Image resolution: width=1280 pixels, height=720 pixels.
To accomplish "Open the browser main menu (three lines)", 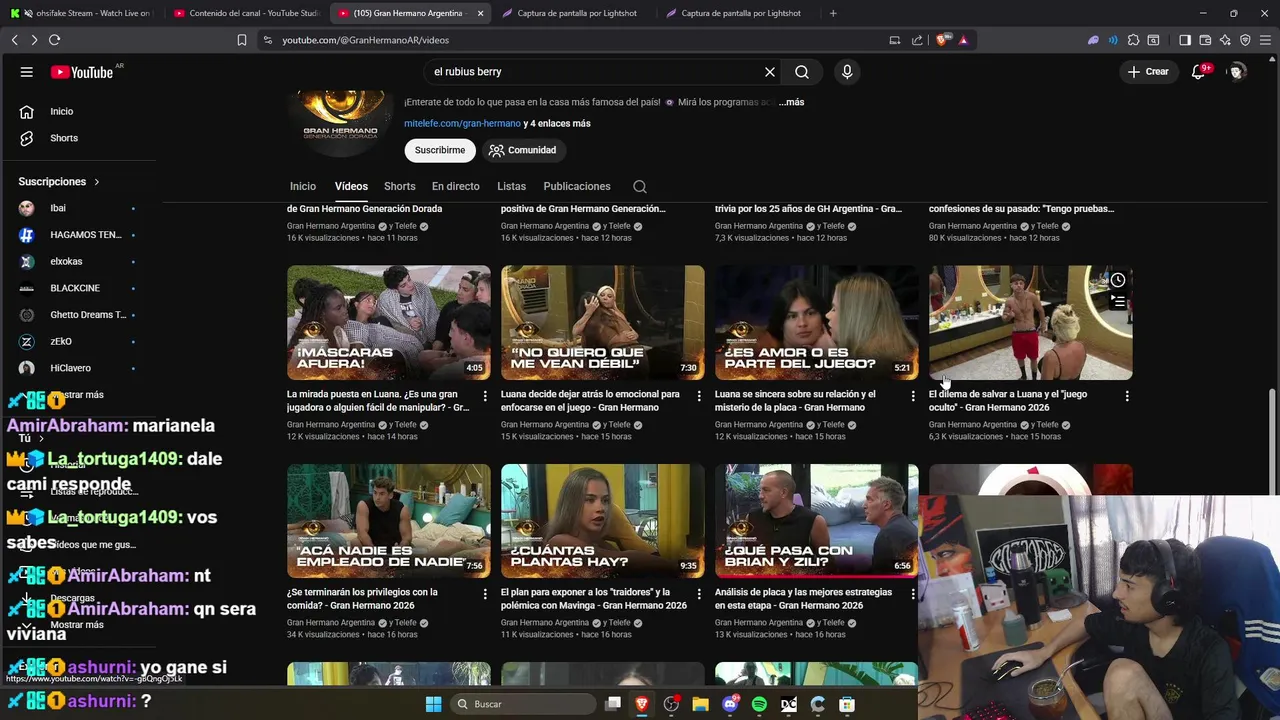I will 1266,40.
